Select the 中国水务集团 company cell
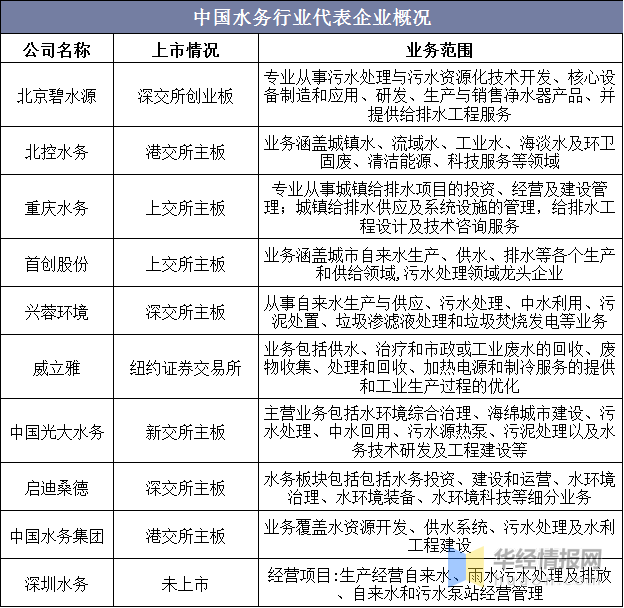The image size is (624, 608). 57,536
